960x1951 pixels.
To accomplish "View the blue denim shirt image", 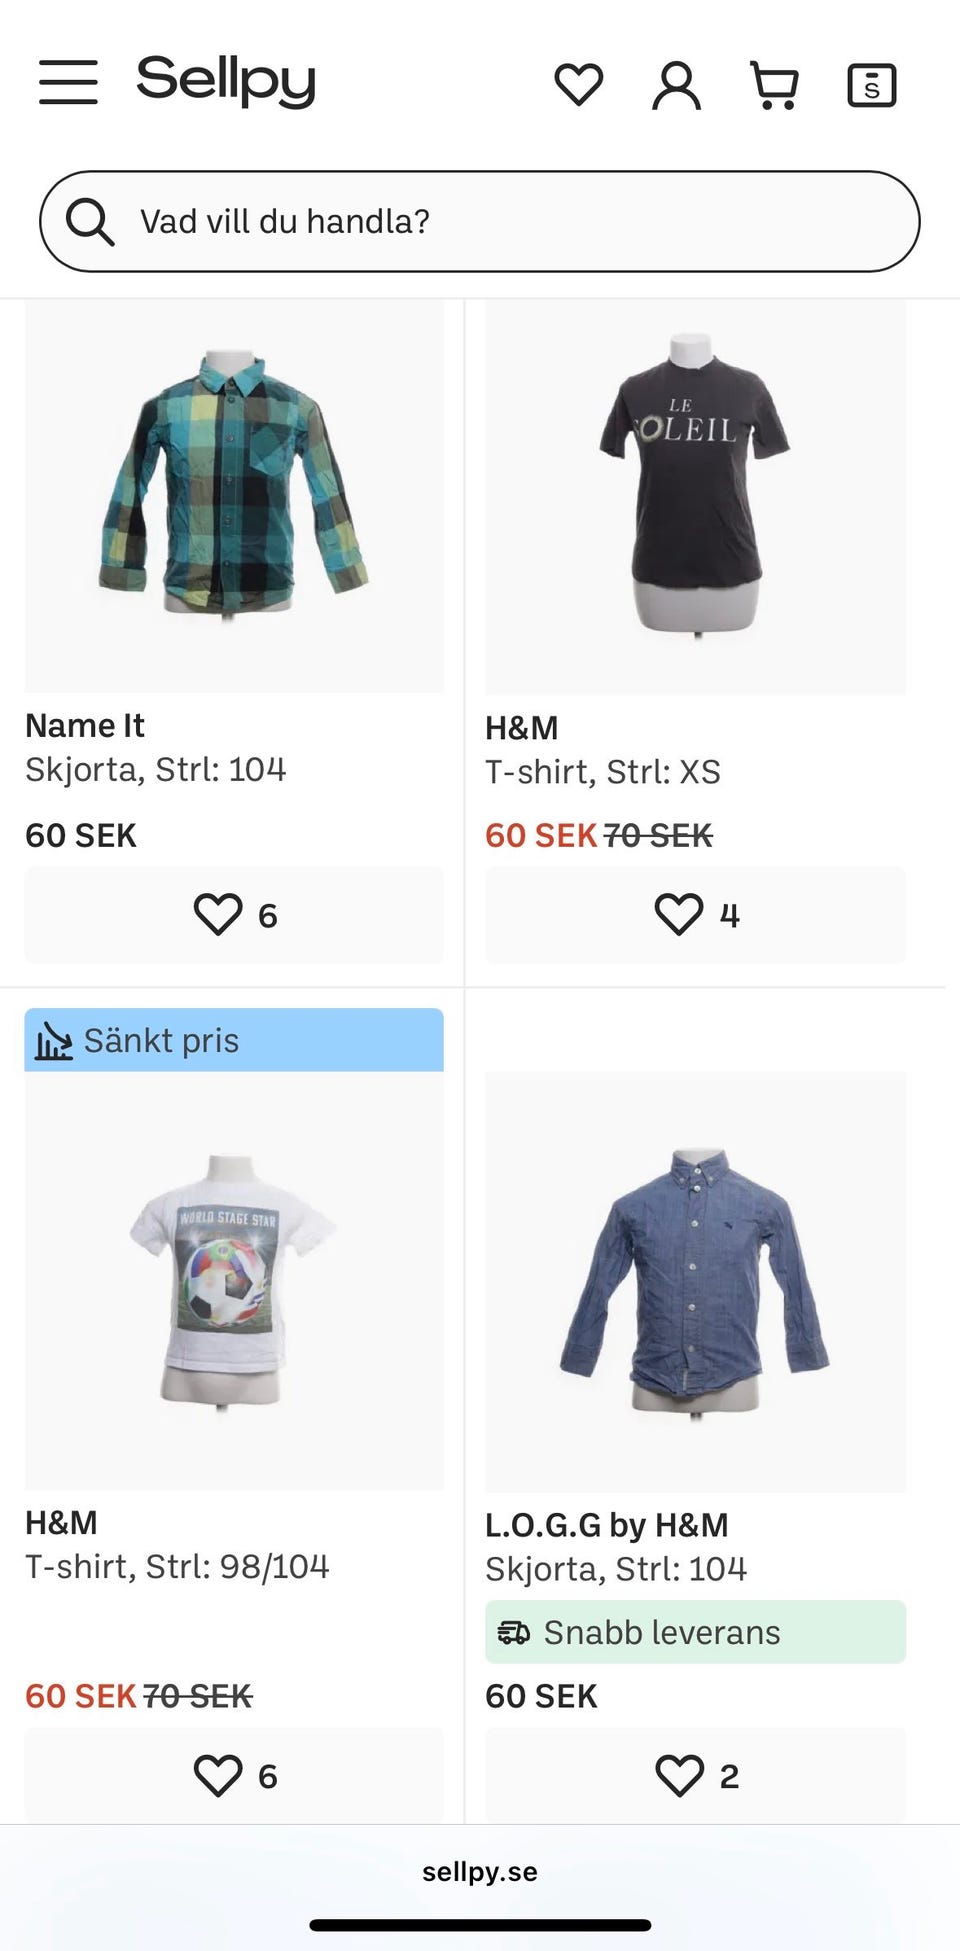I will coord(695,1280).
